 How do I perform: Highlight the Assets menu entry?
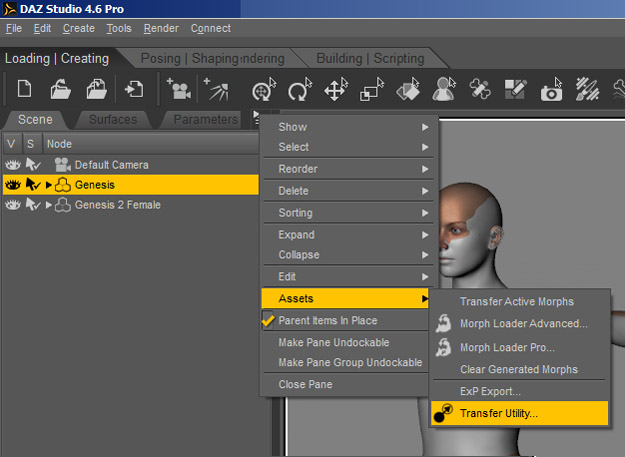click(x=346, y=298)
